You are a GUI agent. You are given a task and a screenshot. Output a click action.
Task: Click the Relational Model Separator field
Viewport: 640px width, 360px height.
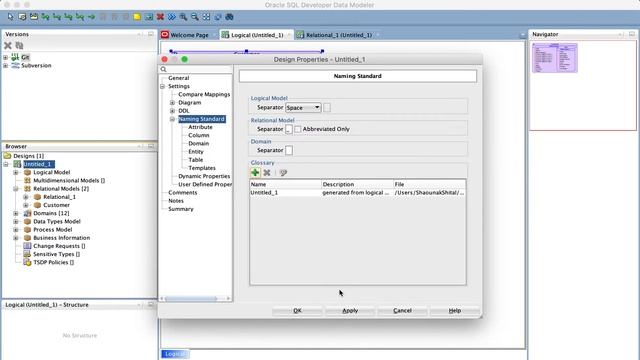(x=289, y=129)
